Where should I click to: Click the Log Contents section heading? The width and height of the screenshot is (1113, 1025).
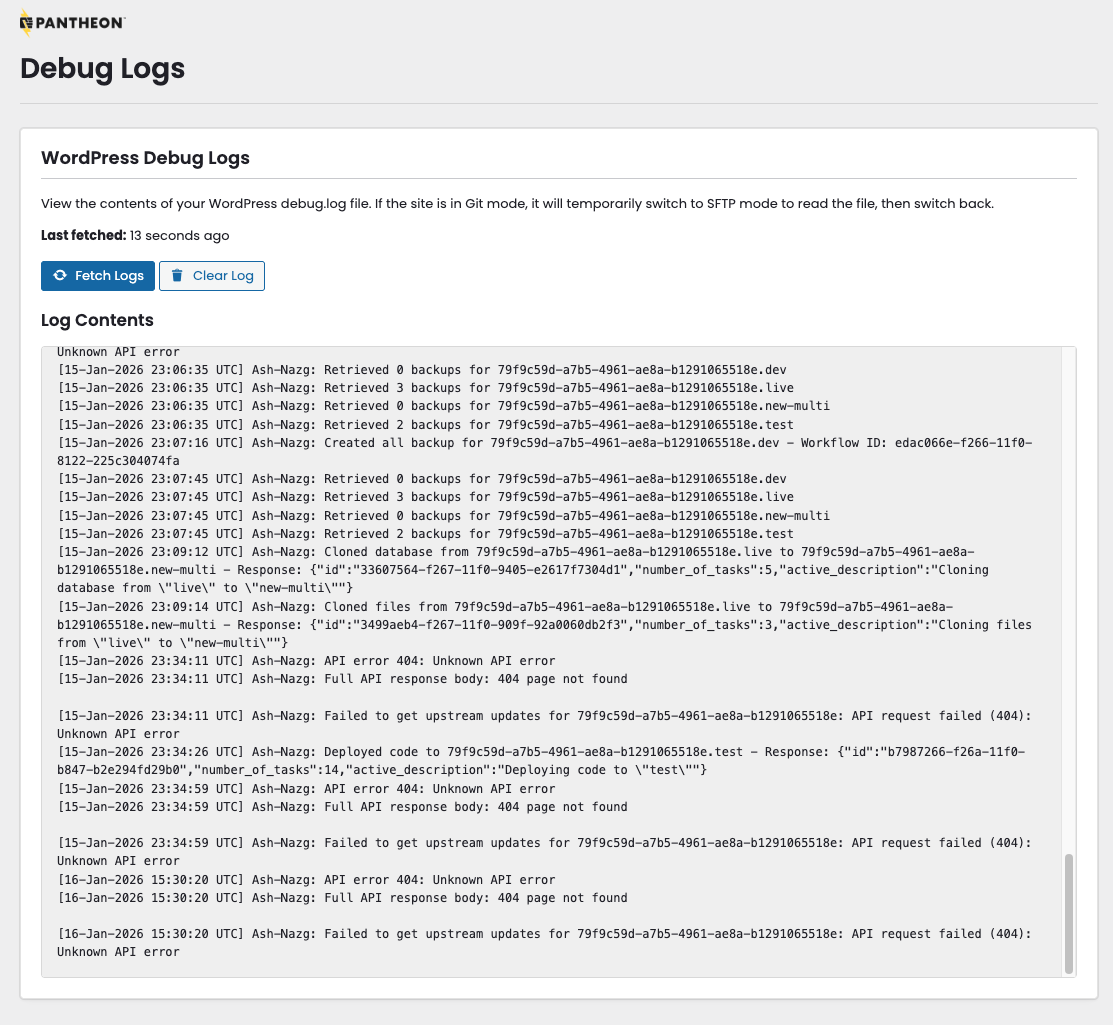click(x=96, y=320)
